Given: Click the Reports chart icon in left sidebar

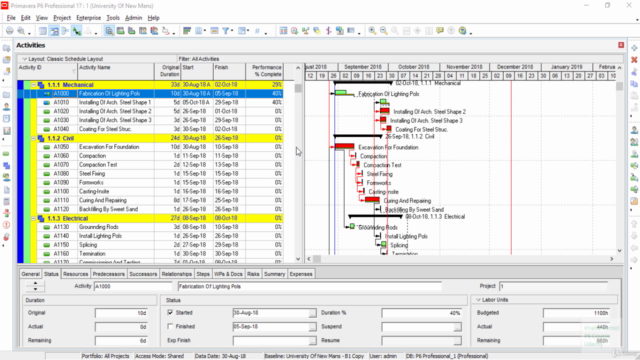Looking at the screenshot, I should [7, 131].
